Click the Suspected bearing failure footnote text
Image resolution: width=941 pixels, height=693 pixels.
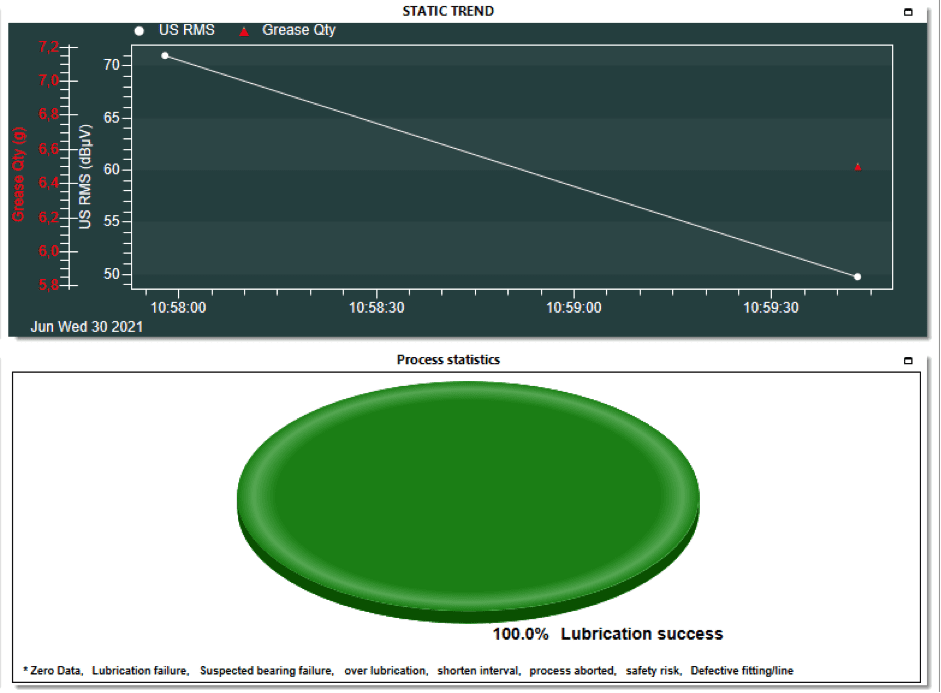point(266,671)
